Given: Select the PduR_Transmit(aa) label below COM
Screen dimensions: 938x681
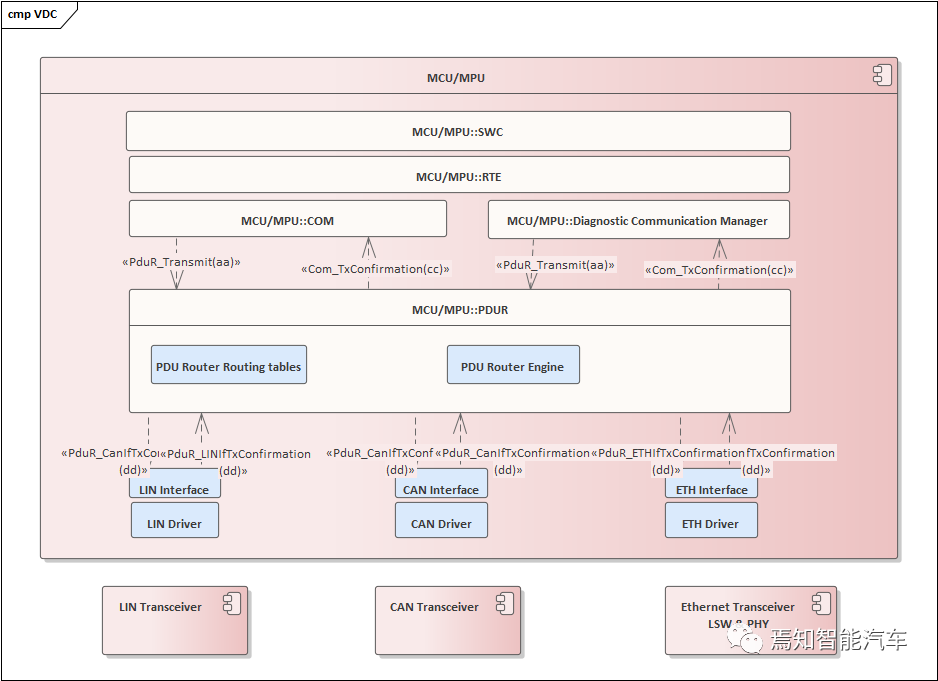Looking at the screenshot, I should click(x=181, y=262).
